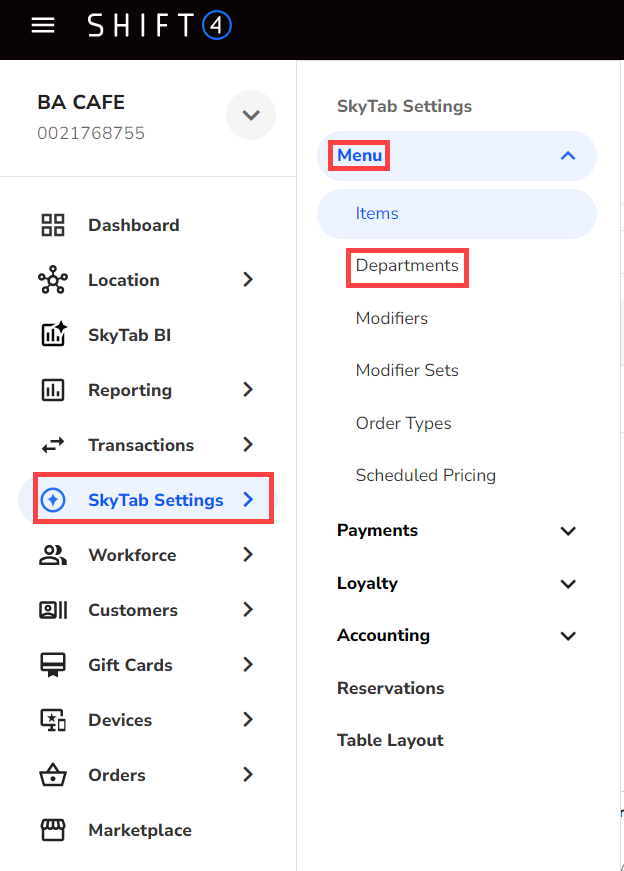This screenshot has height=871, width=624.
Task: Click the Reporting bar chart icon
Action: (52, 390)
